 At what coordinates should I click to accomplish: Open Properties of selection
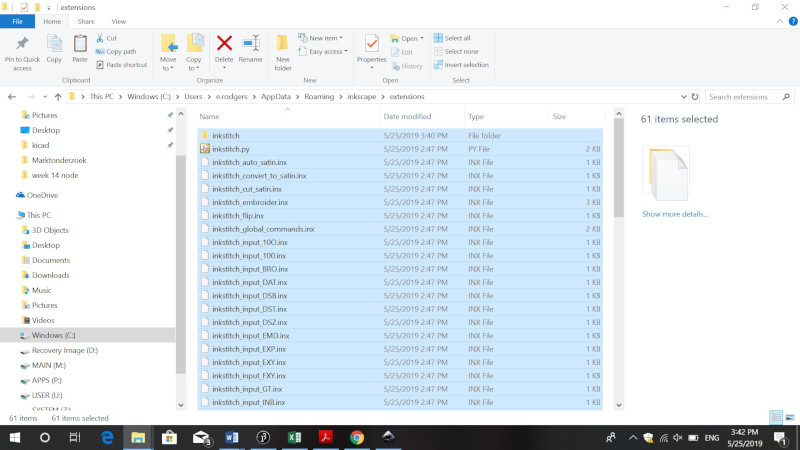tap(371, 52)
